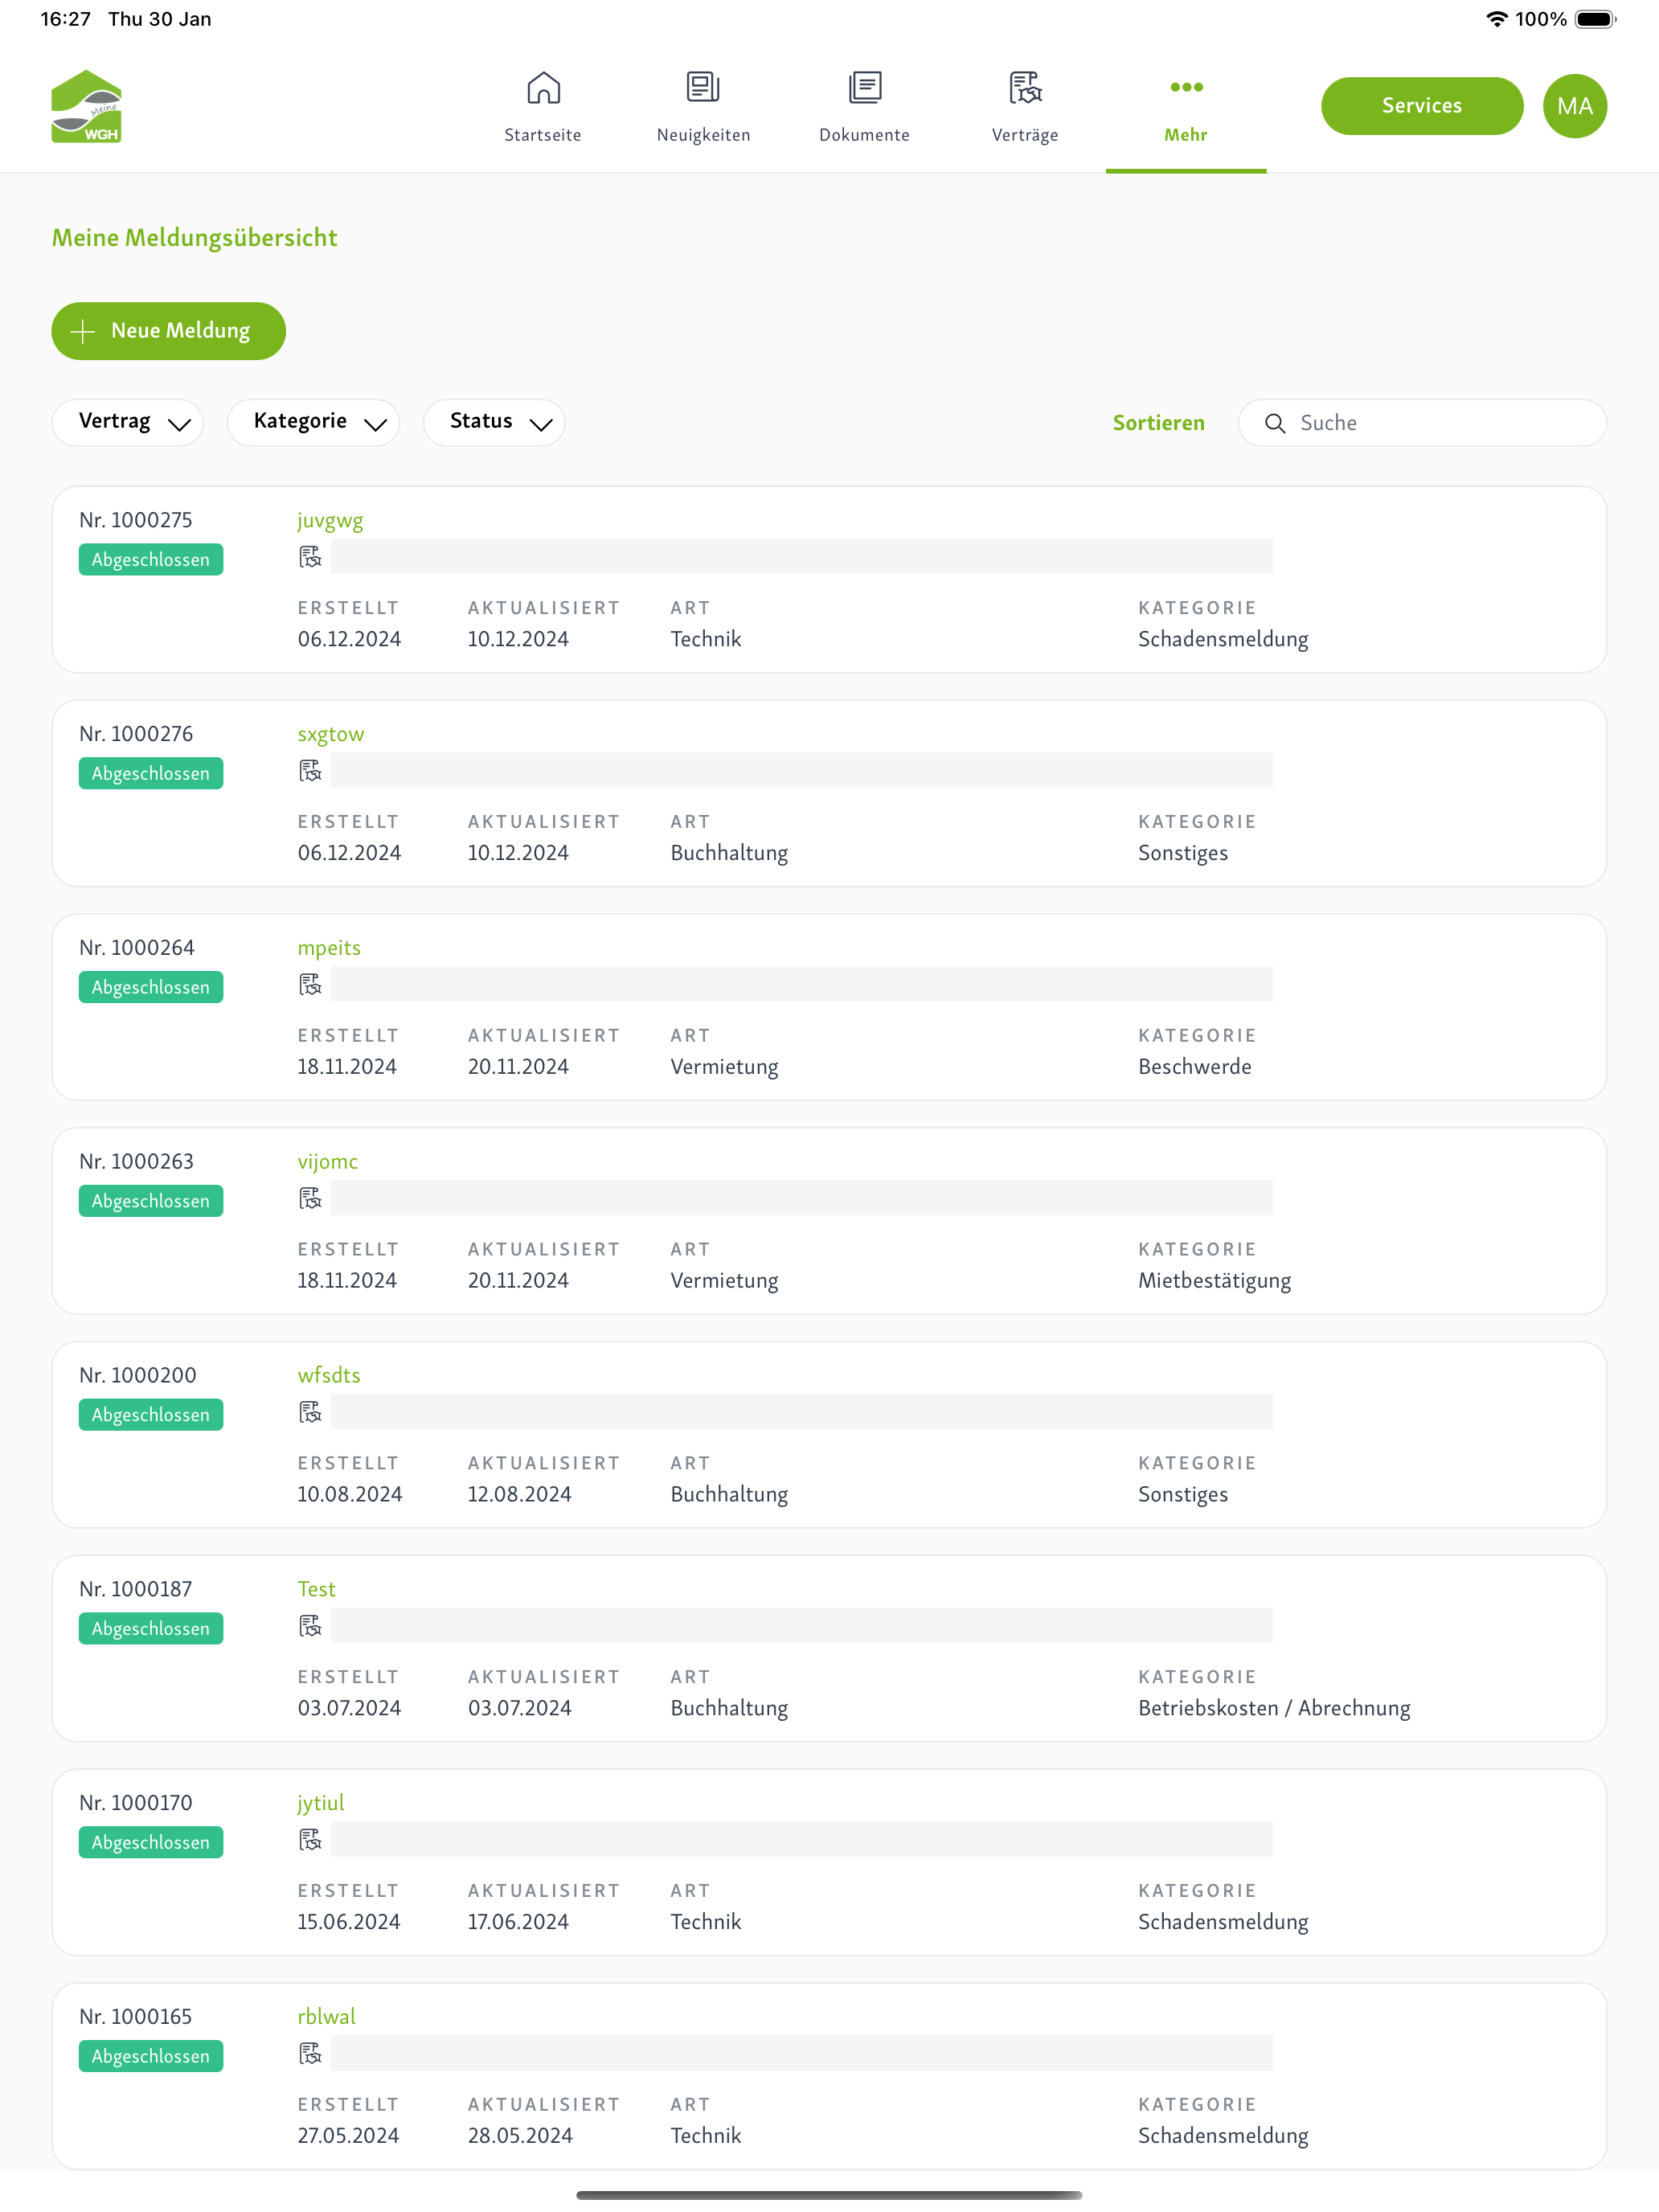Expand the Vertrag filter dropdown
This screenshot has width=1659, height=2212.
(128, 422)
